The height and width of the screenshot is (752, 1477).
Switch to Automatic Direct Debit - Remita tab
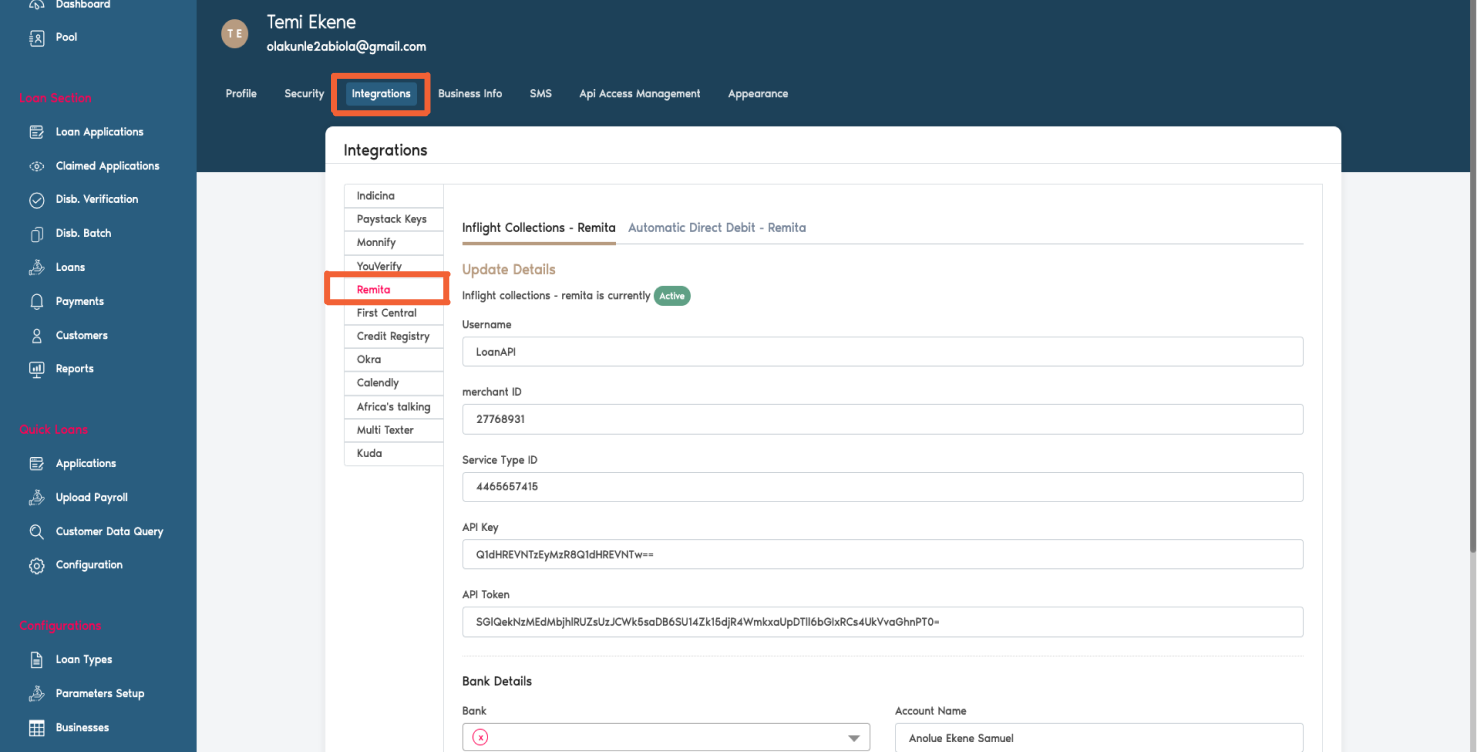[x=717, y=227]
